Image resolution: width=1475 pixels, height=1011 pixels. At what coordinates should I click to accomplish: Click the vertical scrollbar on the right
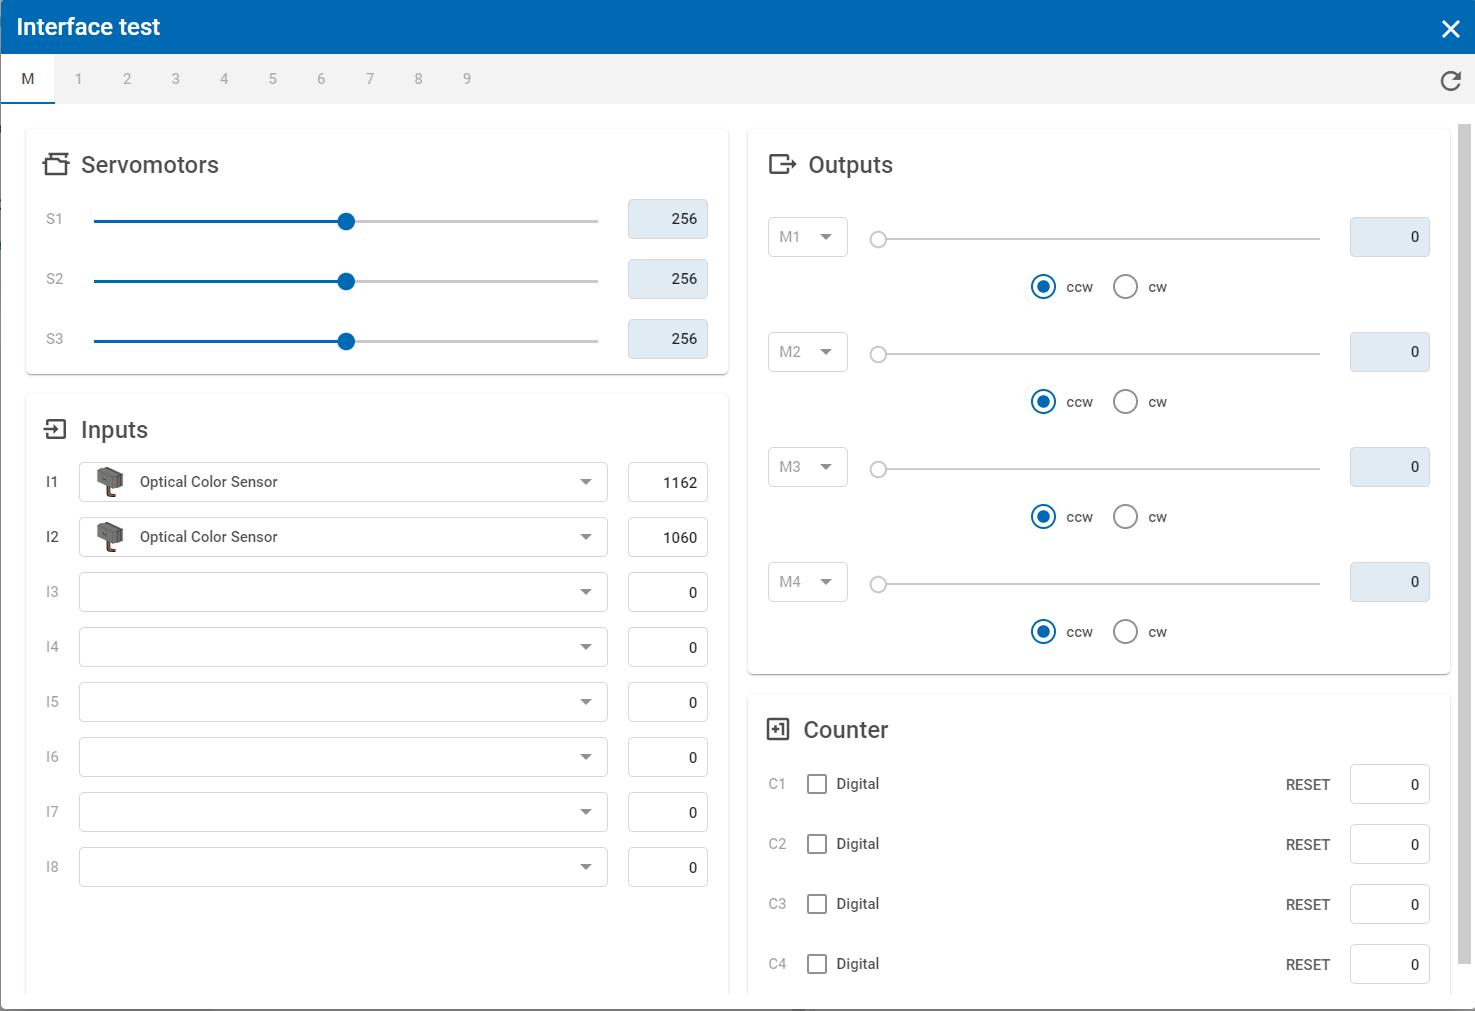[x=1465, y=545]
